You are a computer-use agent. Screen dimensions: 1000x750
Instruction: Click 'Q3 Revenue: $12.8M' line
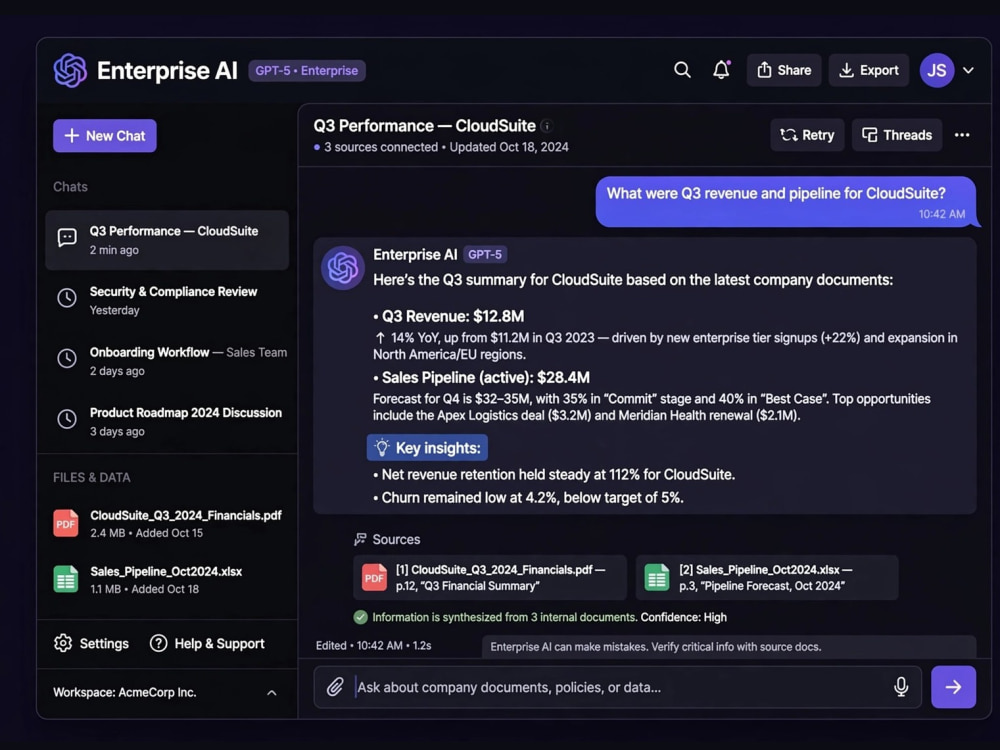449,316
